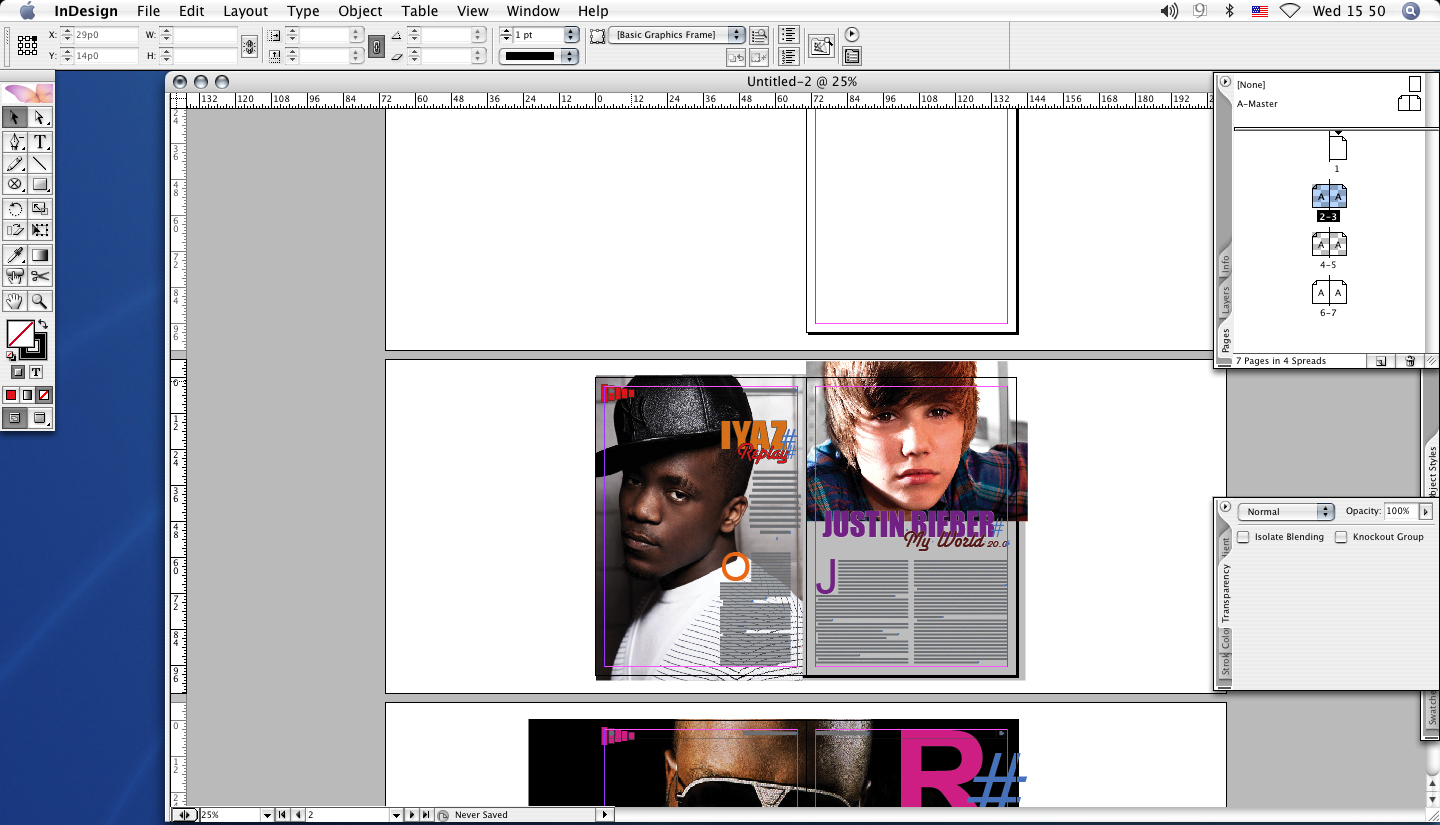1440x825 pixels.
Task: Select the Eyedropper tool
Action: [x=15, y=255]
